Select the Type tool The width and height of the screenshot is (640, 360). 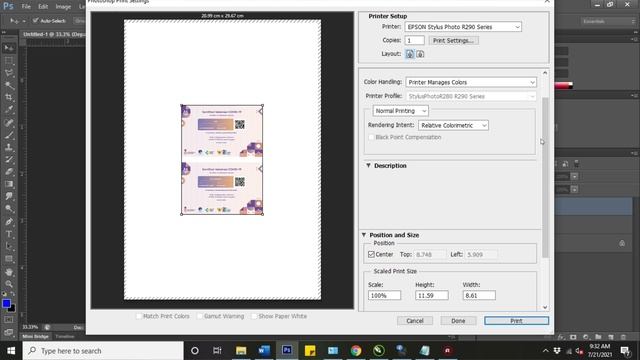(9, 234)
